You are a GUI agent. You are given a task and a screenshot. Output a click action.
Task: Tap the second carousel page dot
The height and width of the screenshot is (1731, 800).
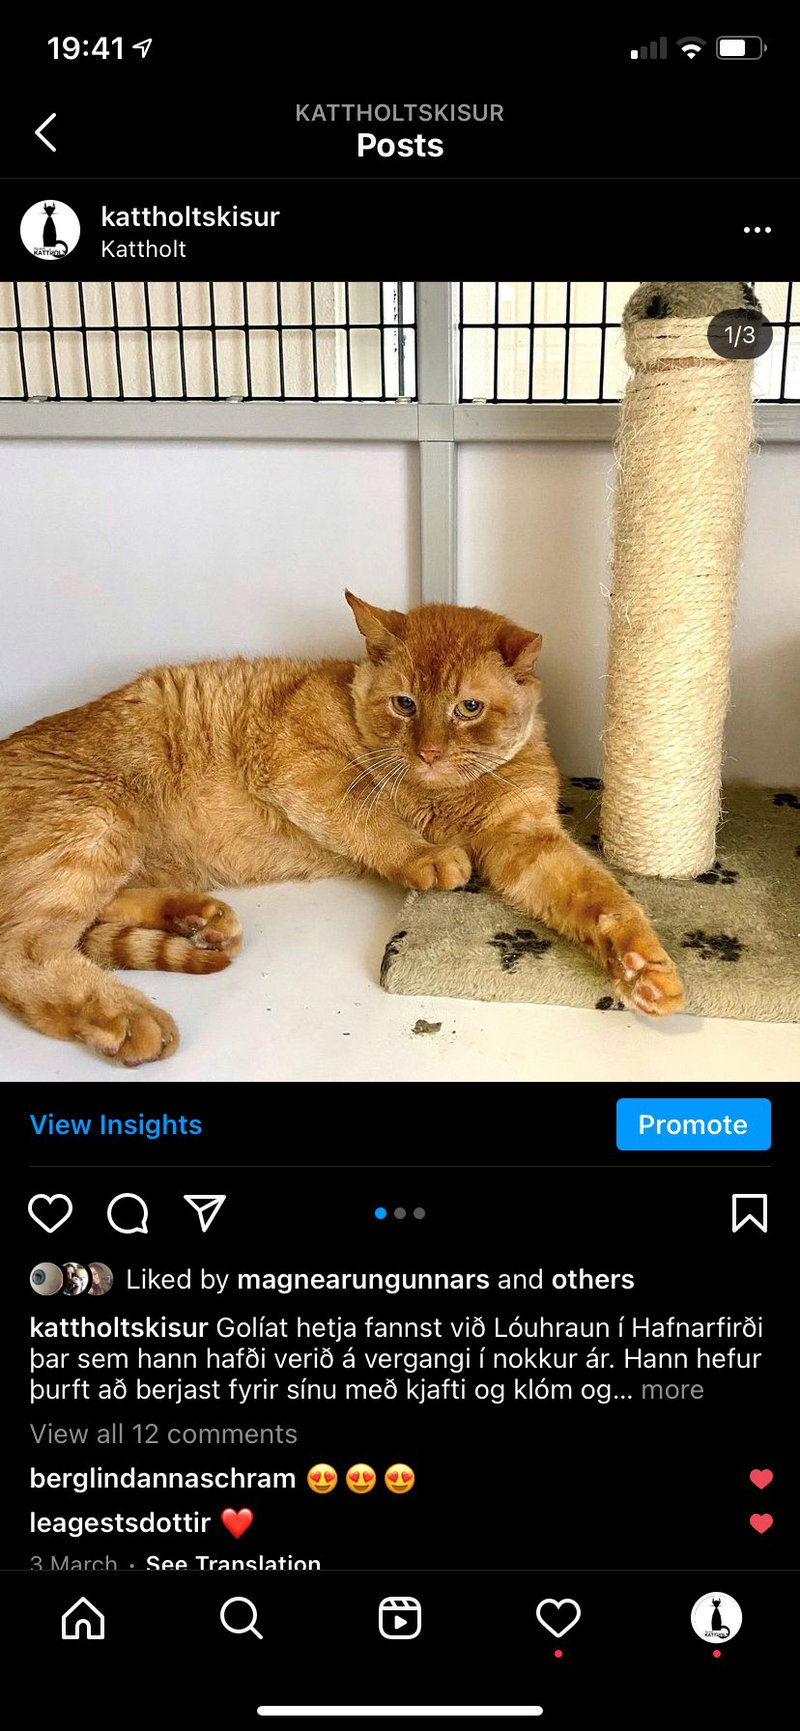point(400,1213)
